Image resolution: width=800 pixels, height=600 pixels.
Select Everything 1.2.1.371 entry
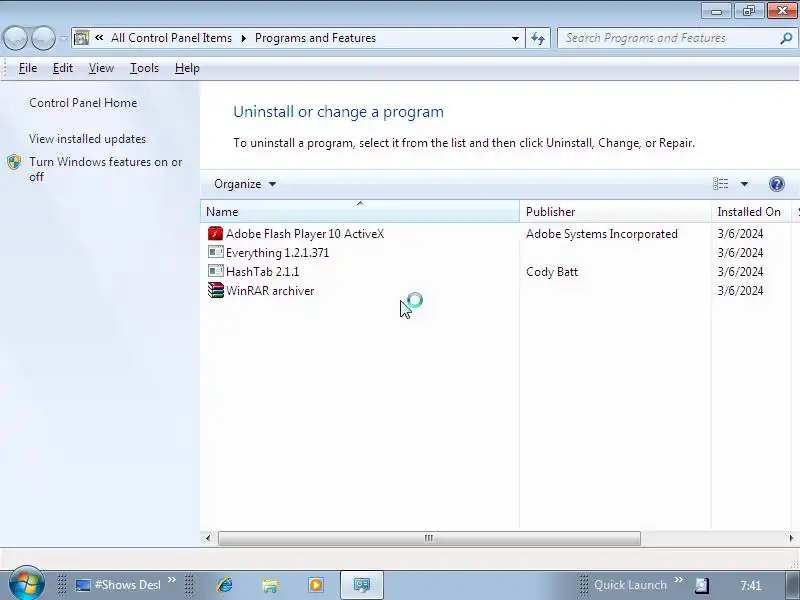(x=277, y=253)
